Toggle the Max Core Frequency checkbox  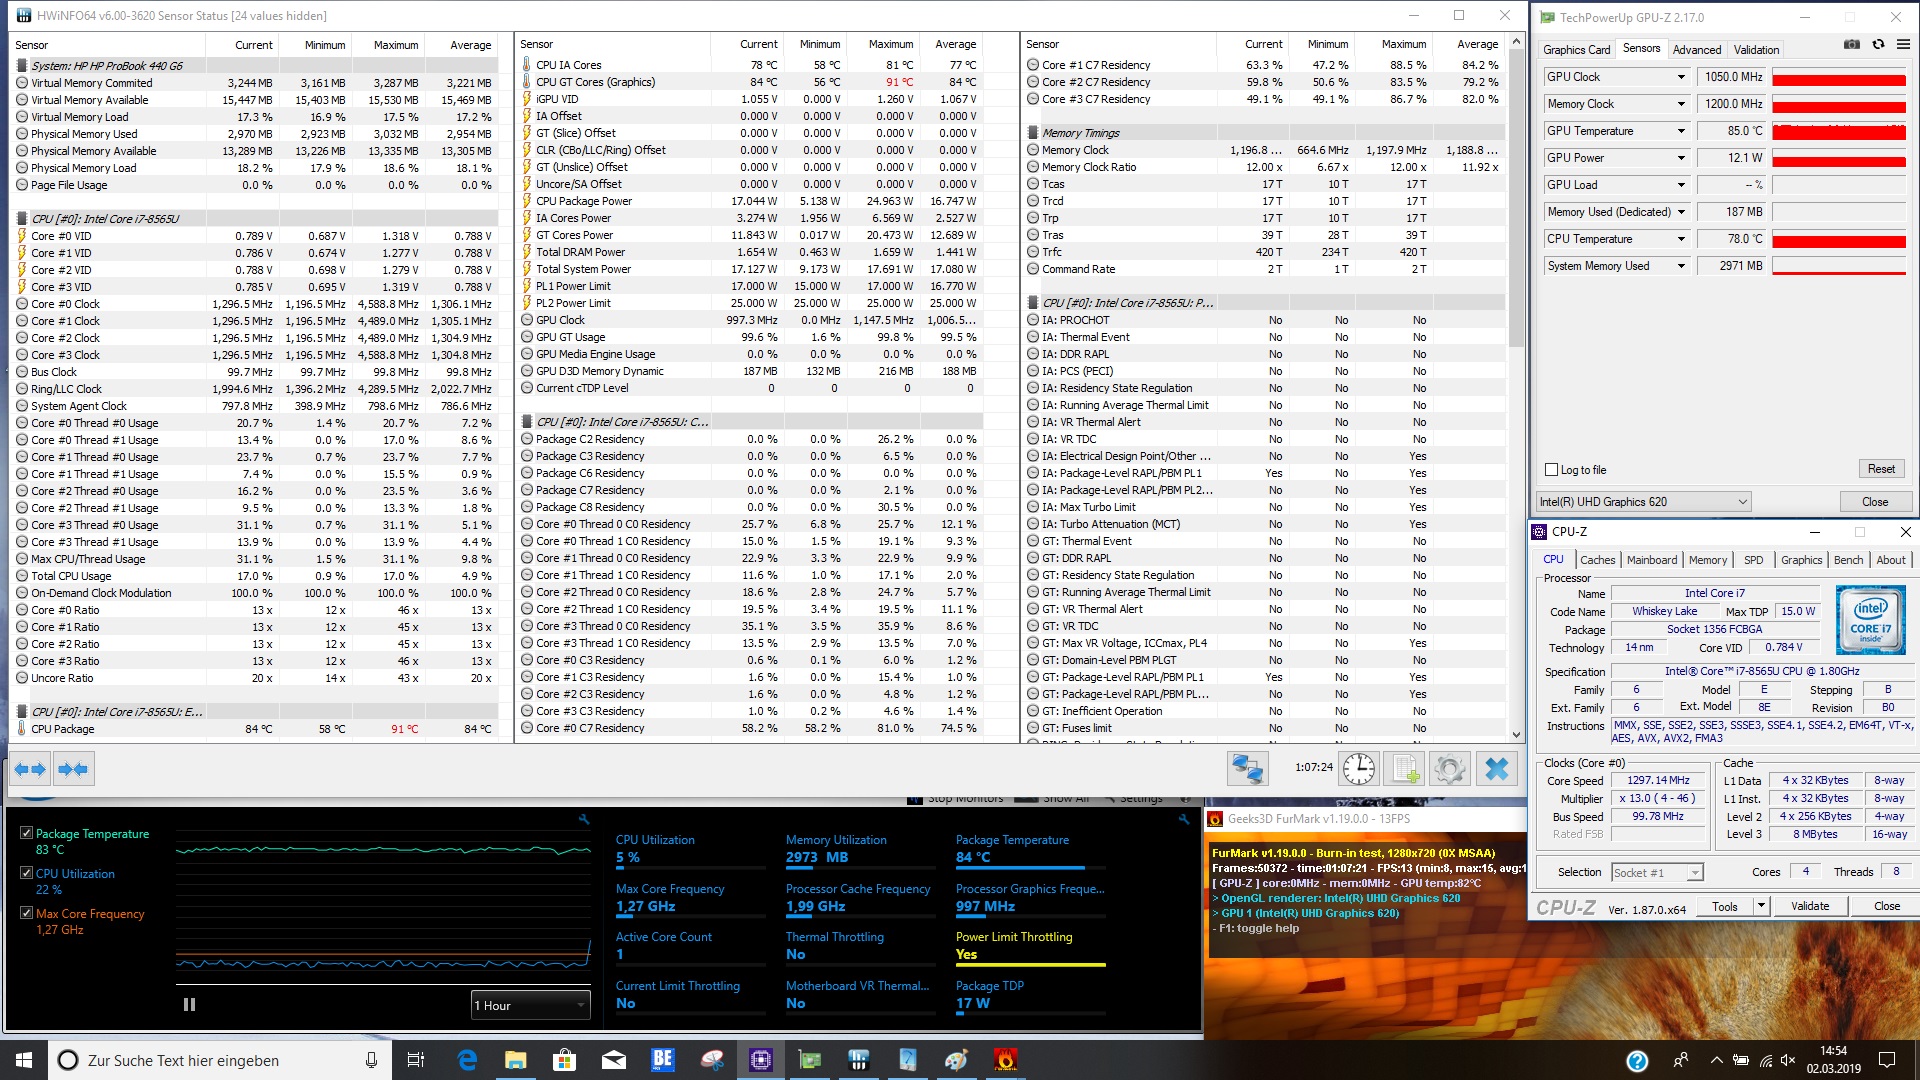tap(27, 913)
